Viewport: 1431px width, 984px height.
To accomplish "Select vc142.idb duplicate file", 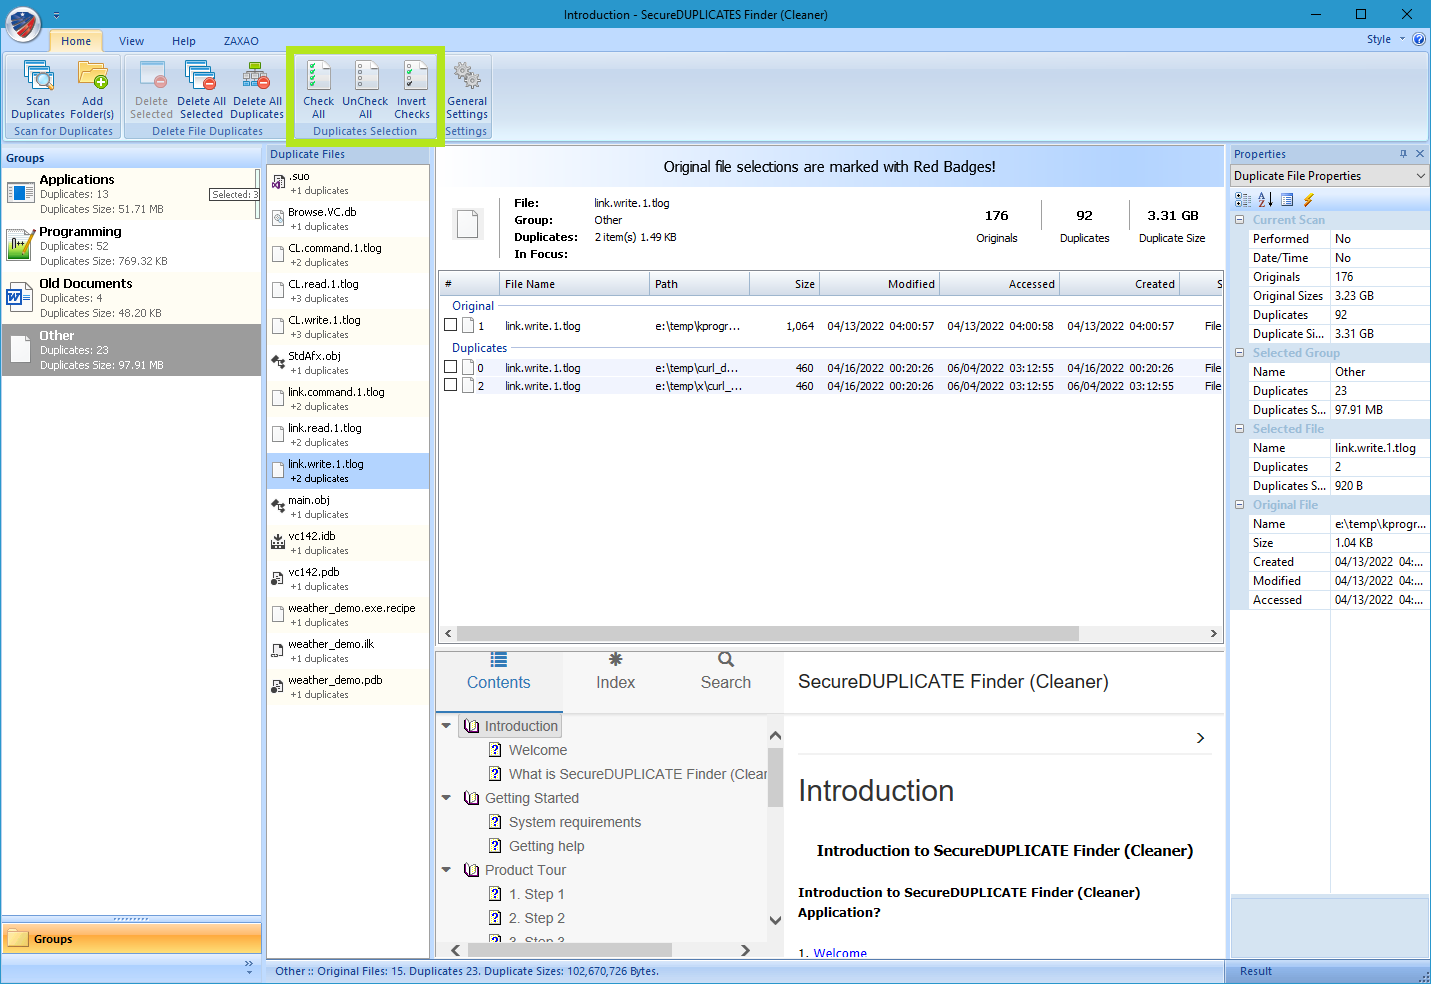I will 348,543.
